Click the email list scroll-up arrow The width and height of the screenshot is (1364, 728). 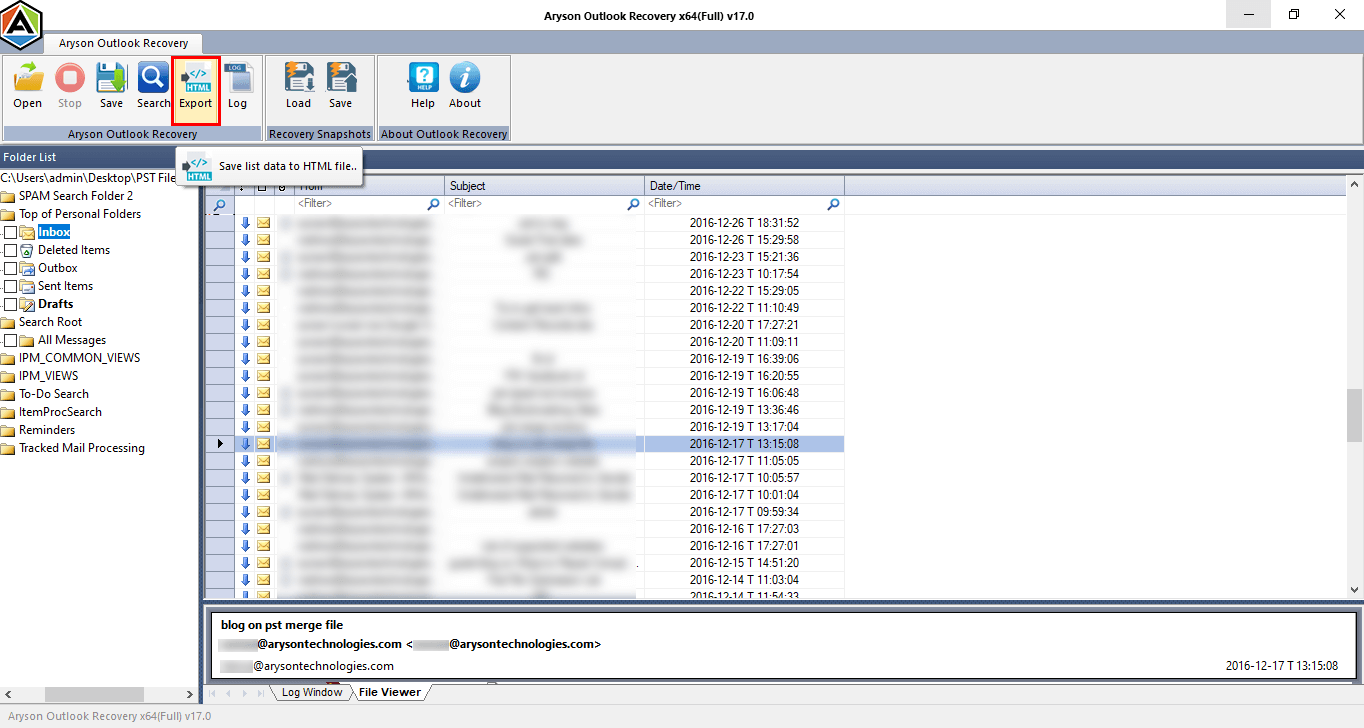coord(1354,185)
